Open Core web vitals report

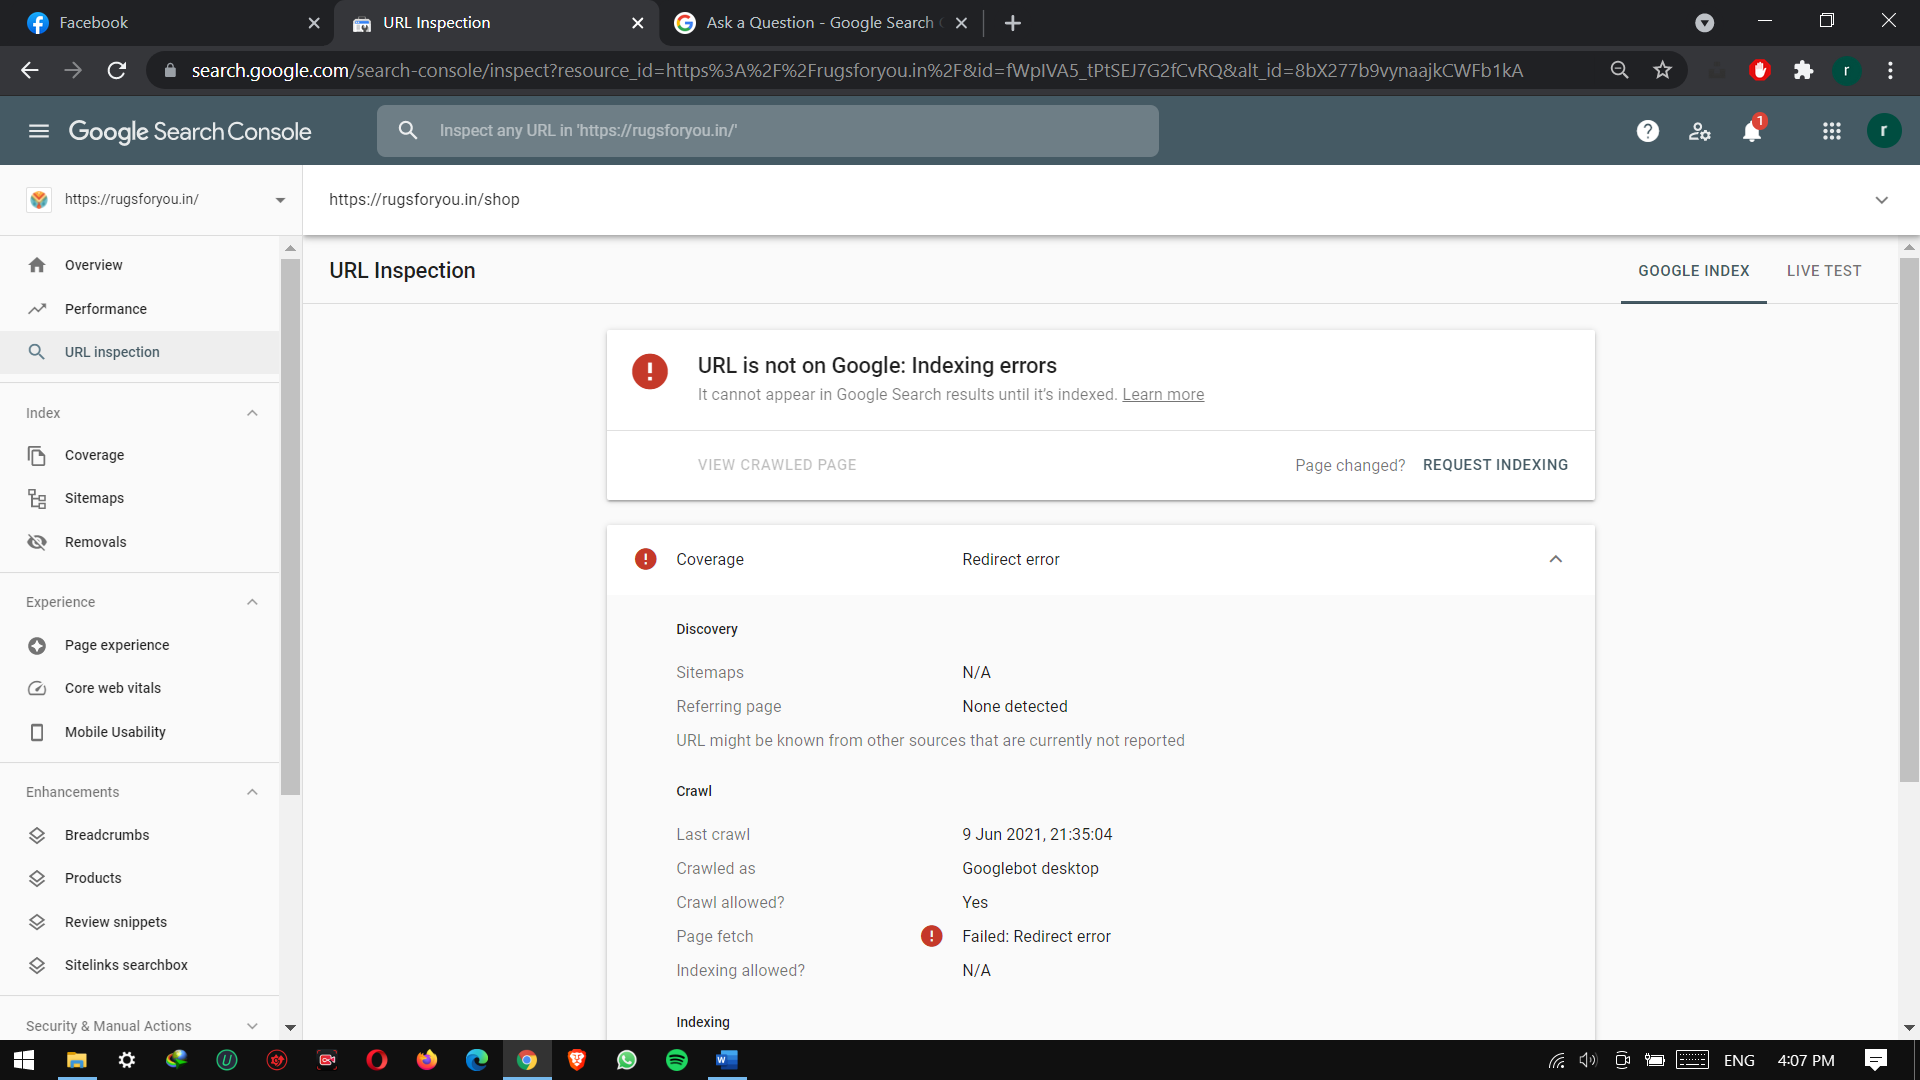point(112,688)
